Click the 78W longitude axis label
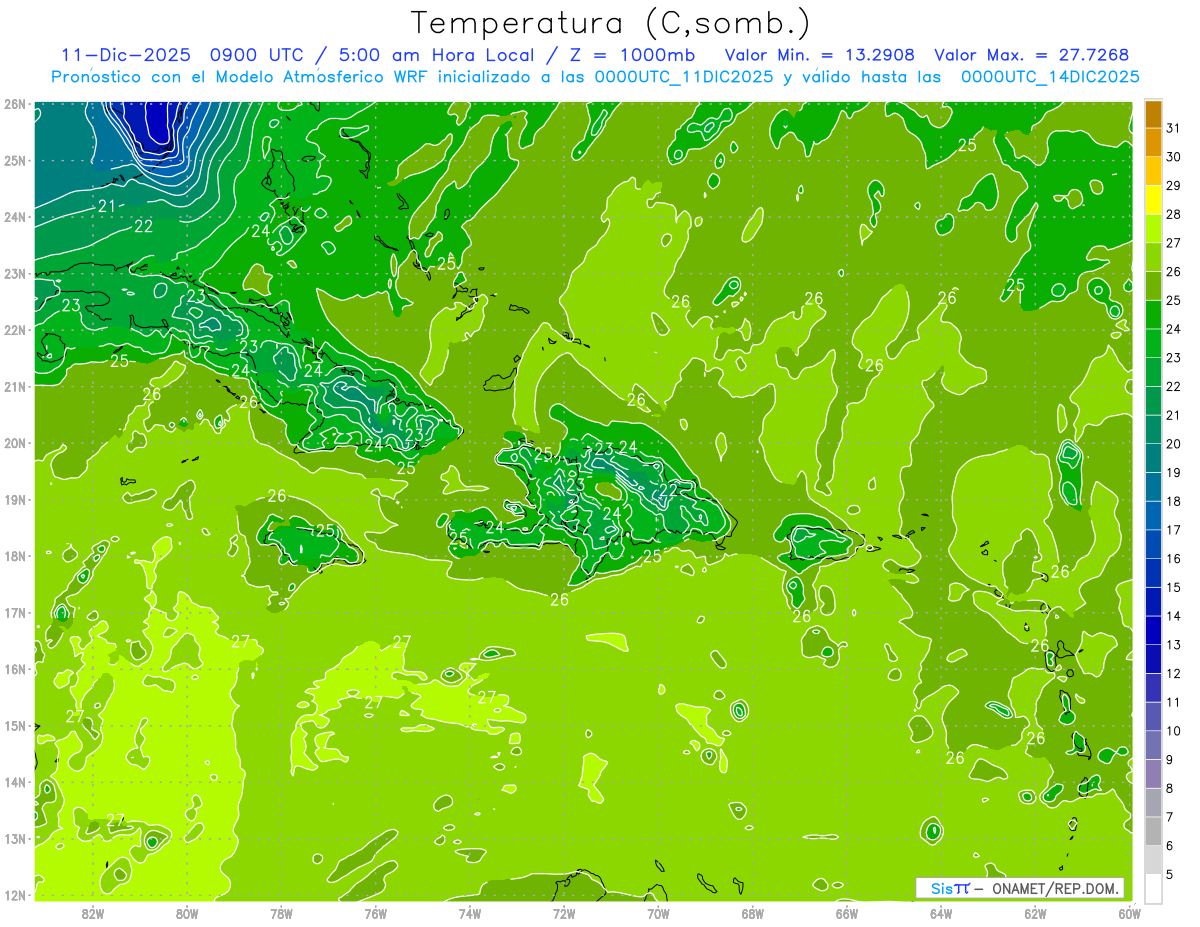 pyautogui.click(x=281, y=913)
